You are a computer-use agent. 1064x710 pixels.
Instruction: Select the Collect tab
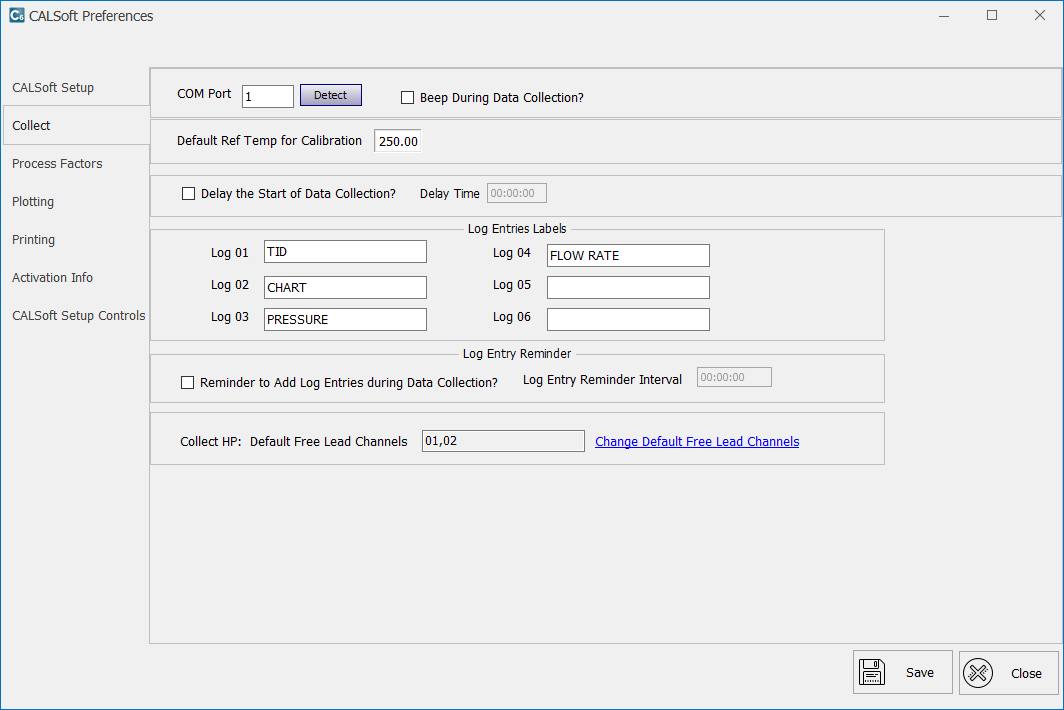[77, 126]
